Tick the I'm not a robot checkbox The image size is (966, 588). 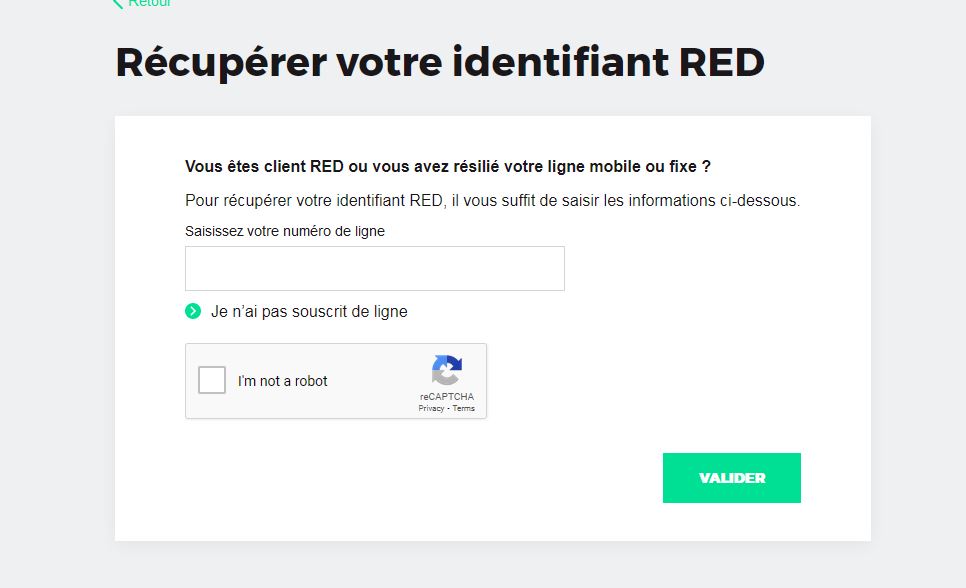[212, 380]
